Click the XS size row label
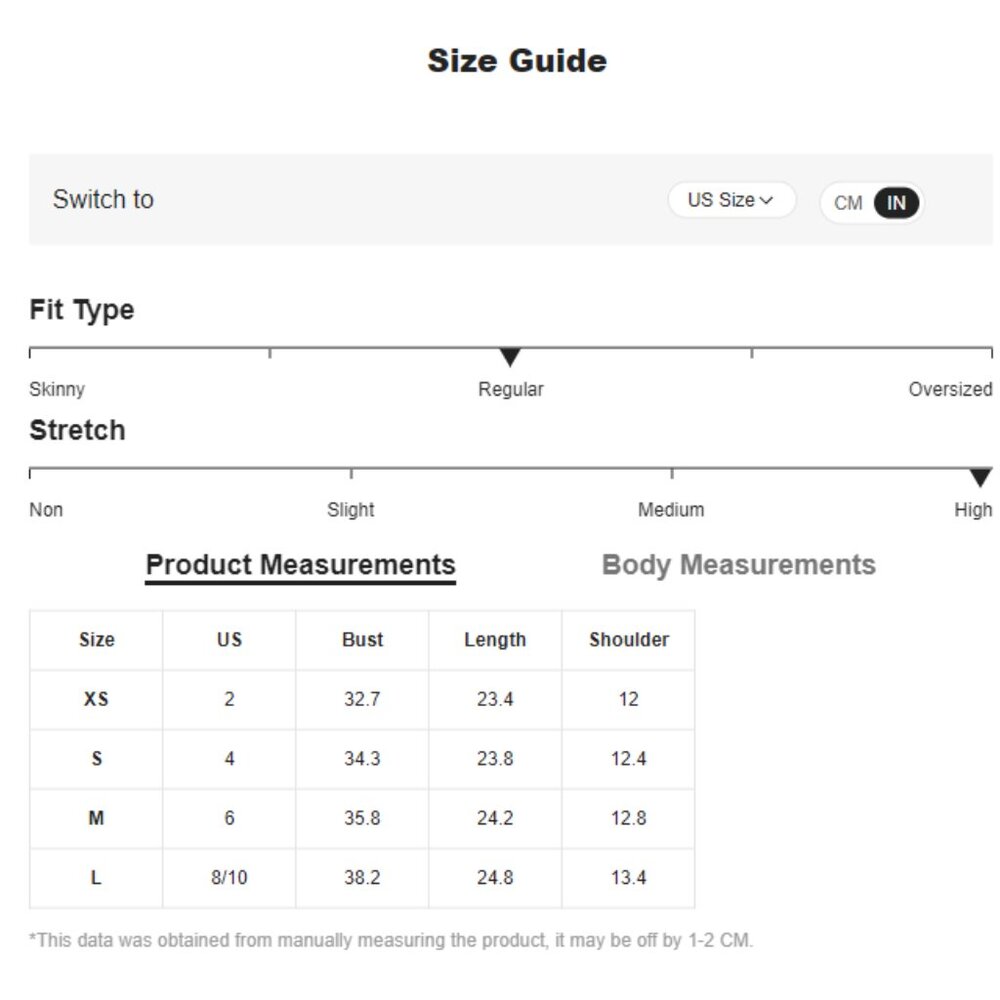The image size is (1000, 1000). tap(96, 699)
